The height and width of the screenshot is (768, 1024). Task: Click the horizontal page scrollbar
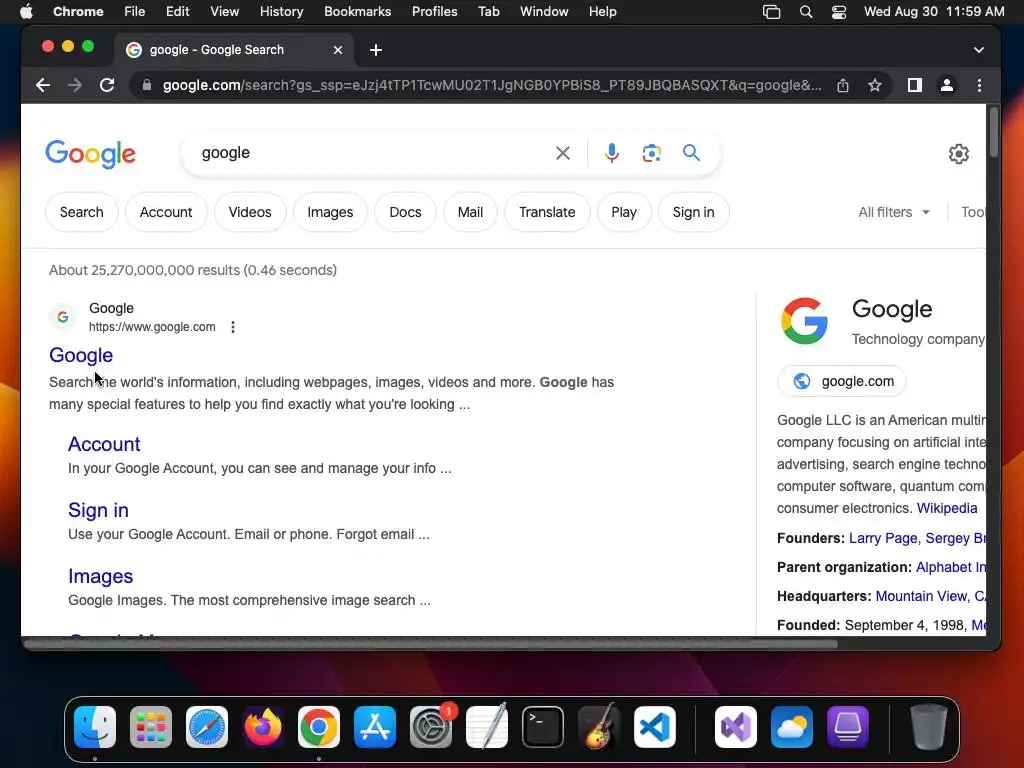point(431,644)
